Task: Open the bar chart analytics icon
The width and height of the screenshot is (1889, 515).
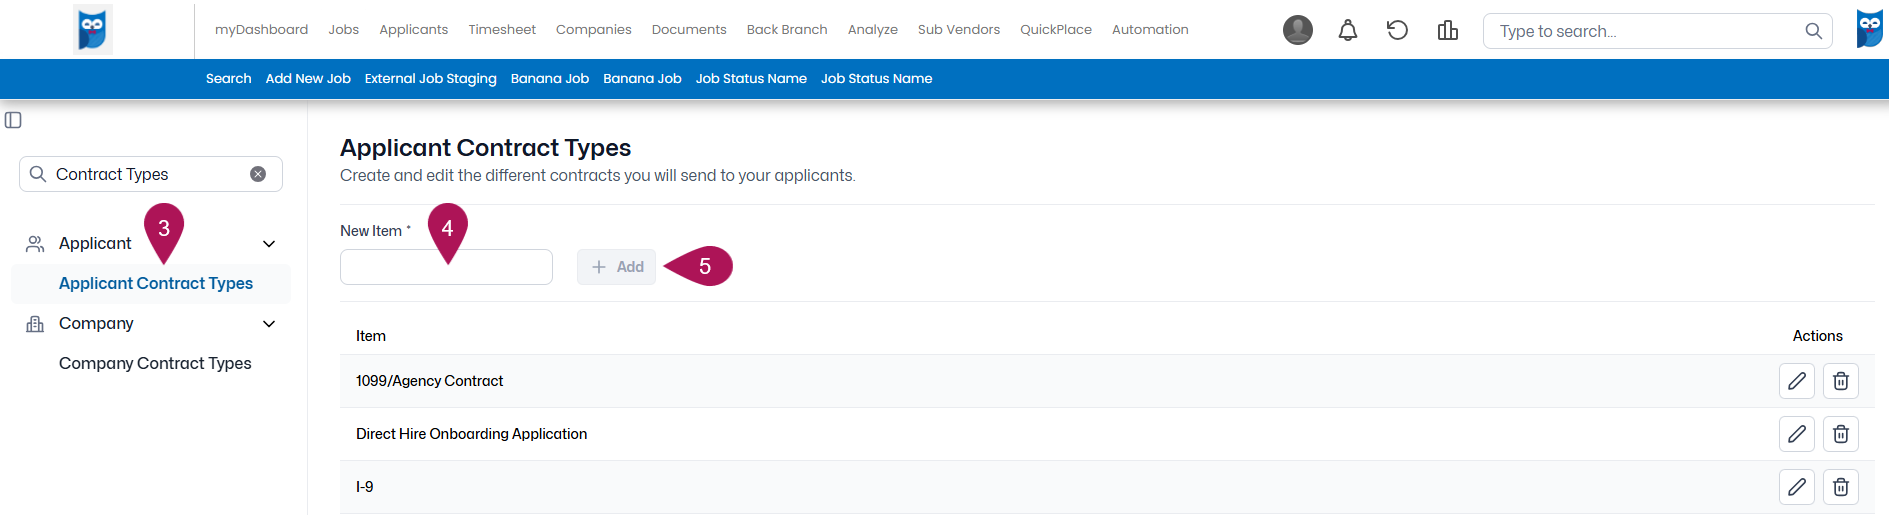Action: [x=1447, y=30]
